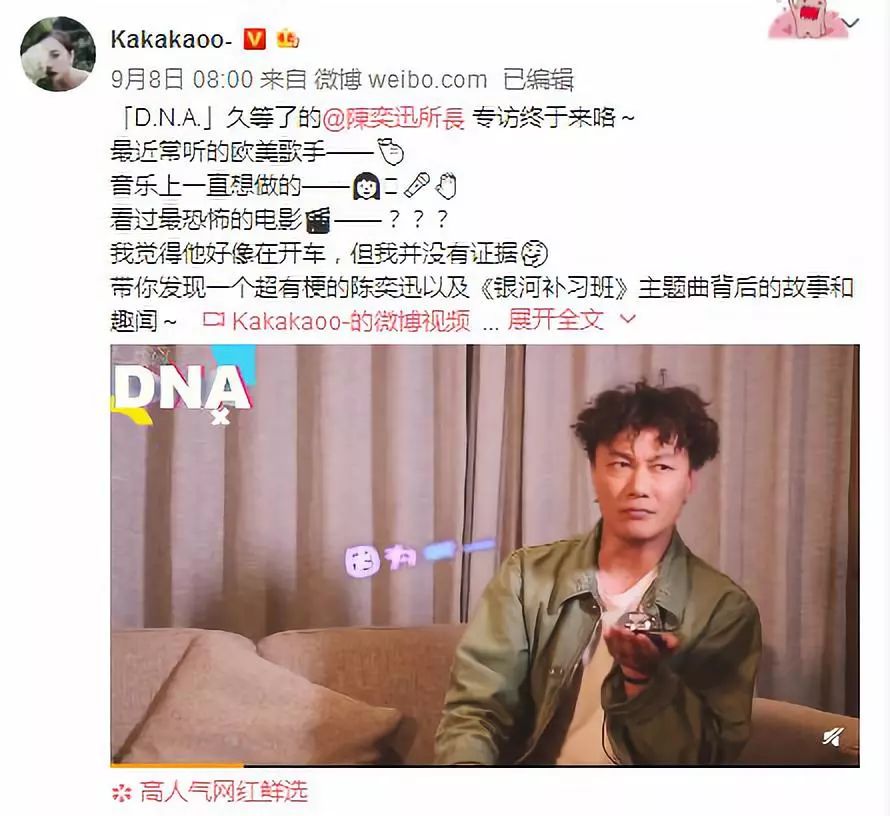Open Kakakaoo- profile avatar
Screen dimensions: 890x816
(58, 54)
